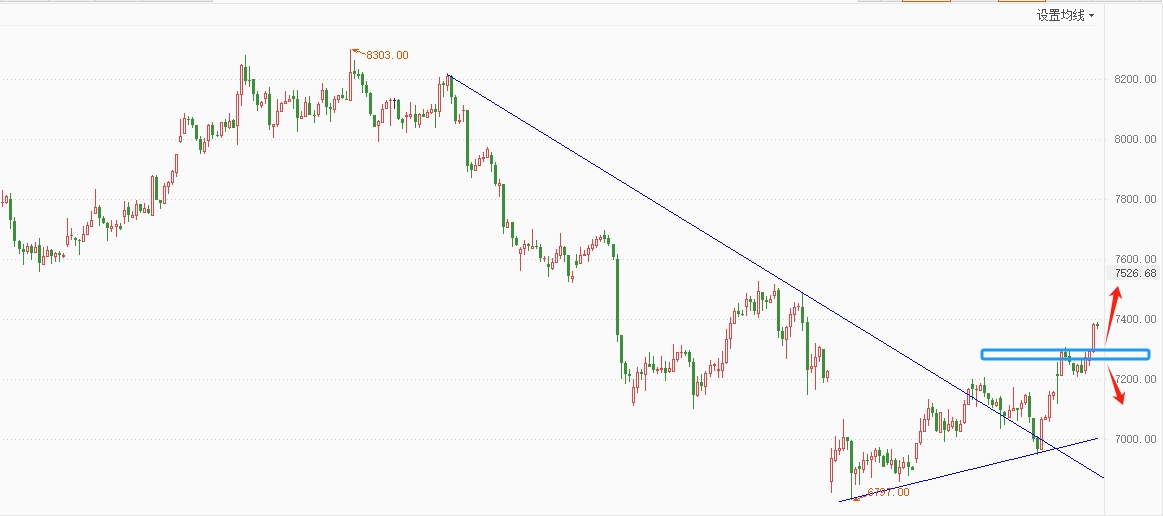Click the dropdown arrow beside 设置均线
This screenshot has width=1163, height=516.
(x=1092, y=16)
